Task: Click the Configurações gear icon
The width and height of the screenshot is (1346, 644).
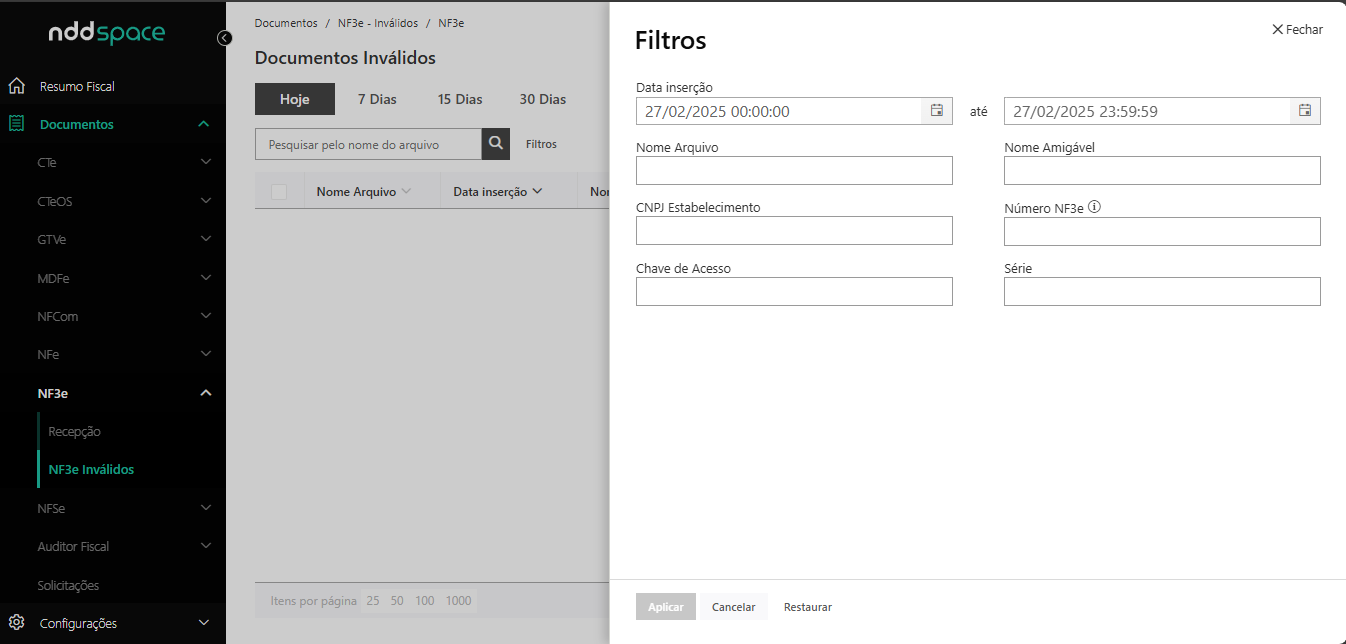Action: (16, 623)
